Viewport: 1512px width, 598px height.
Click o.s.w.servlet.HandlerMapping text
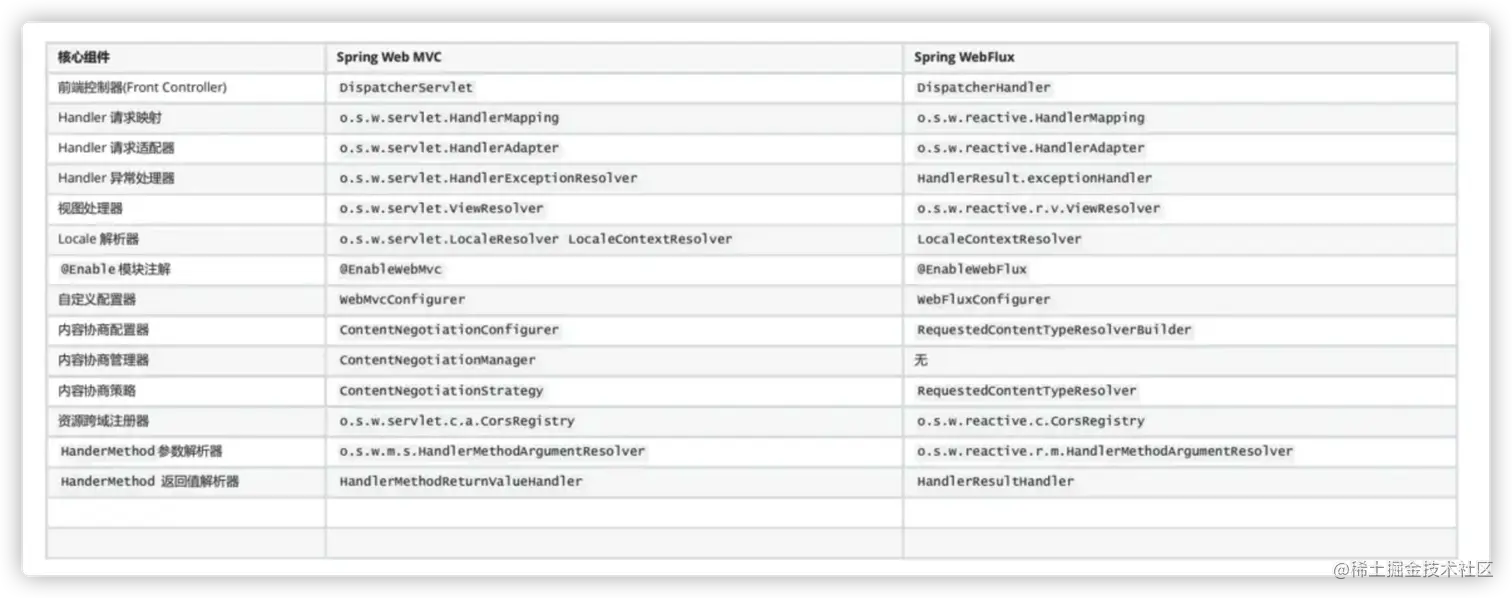(449, 118)
